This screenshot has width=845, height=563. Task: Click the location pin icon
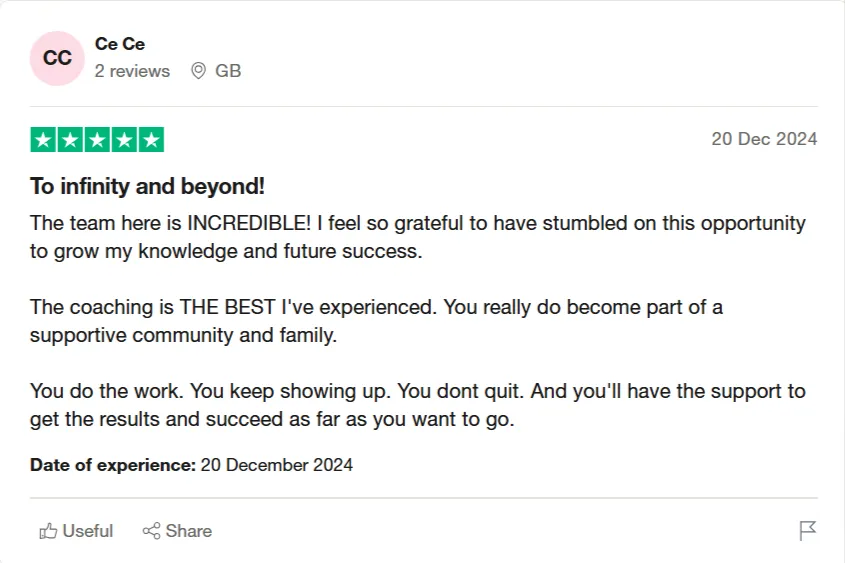tap(198, 71)
